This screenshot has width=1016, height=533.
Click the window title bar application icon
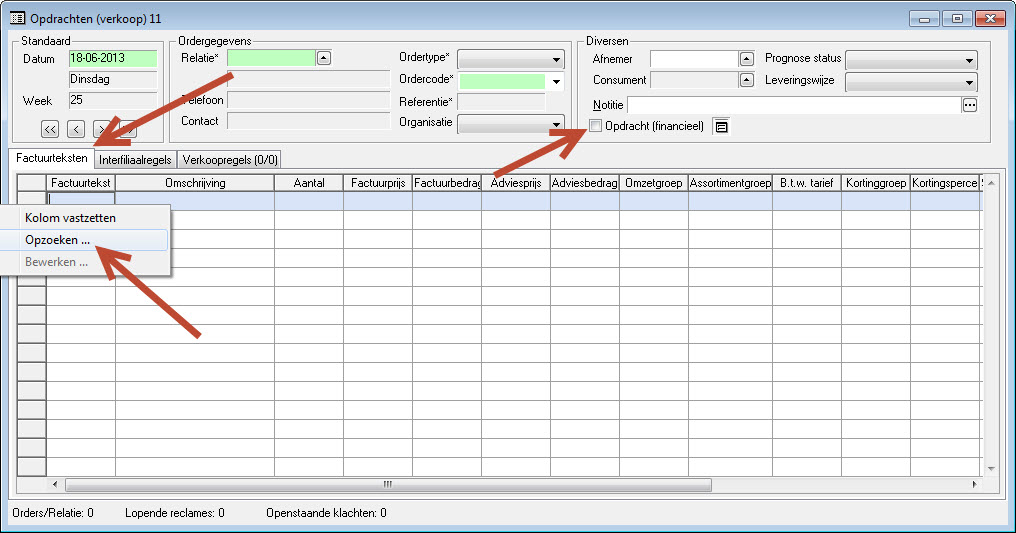pyautogui.click(x=17, y=18)
